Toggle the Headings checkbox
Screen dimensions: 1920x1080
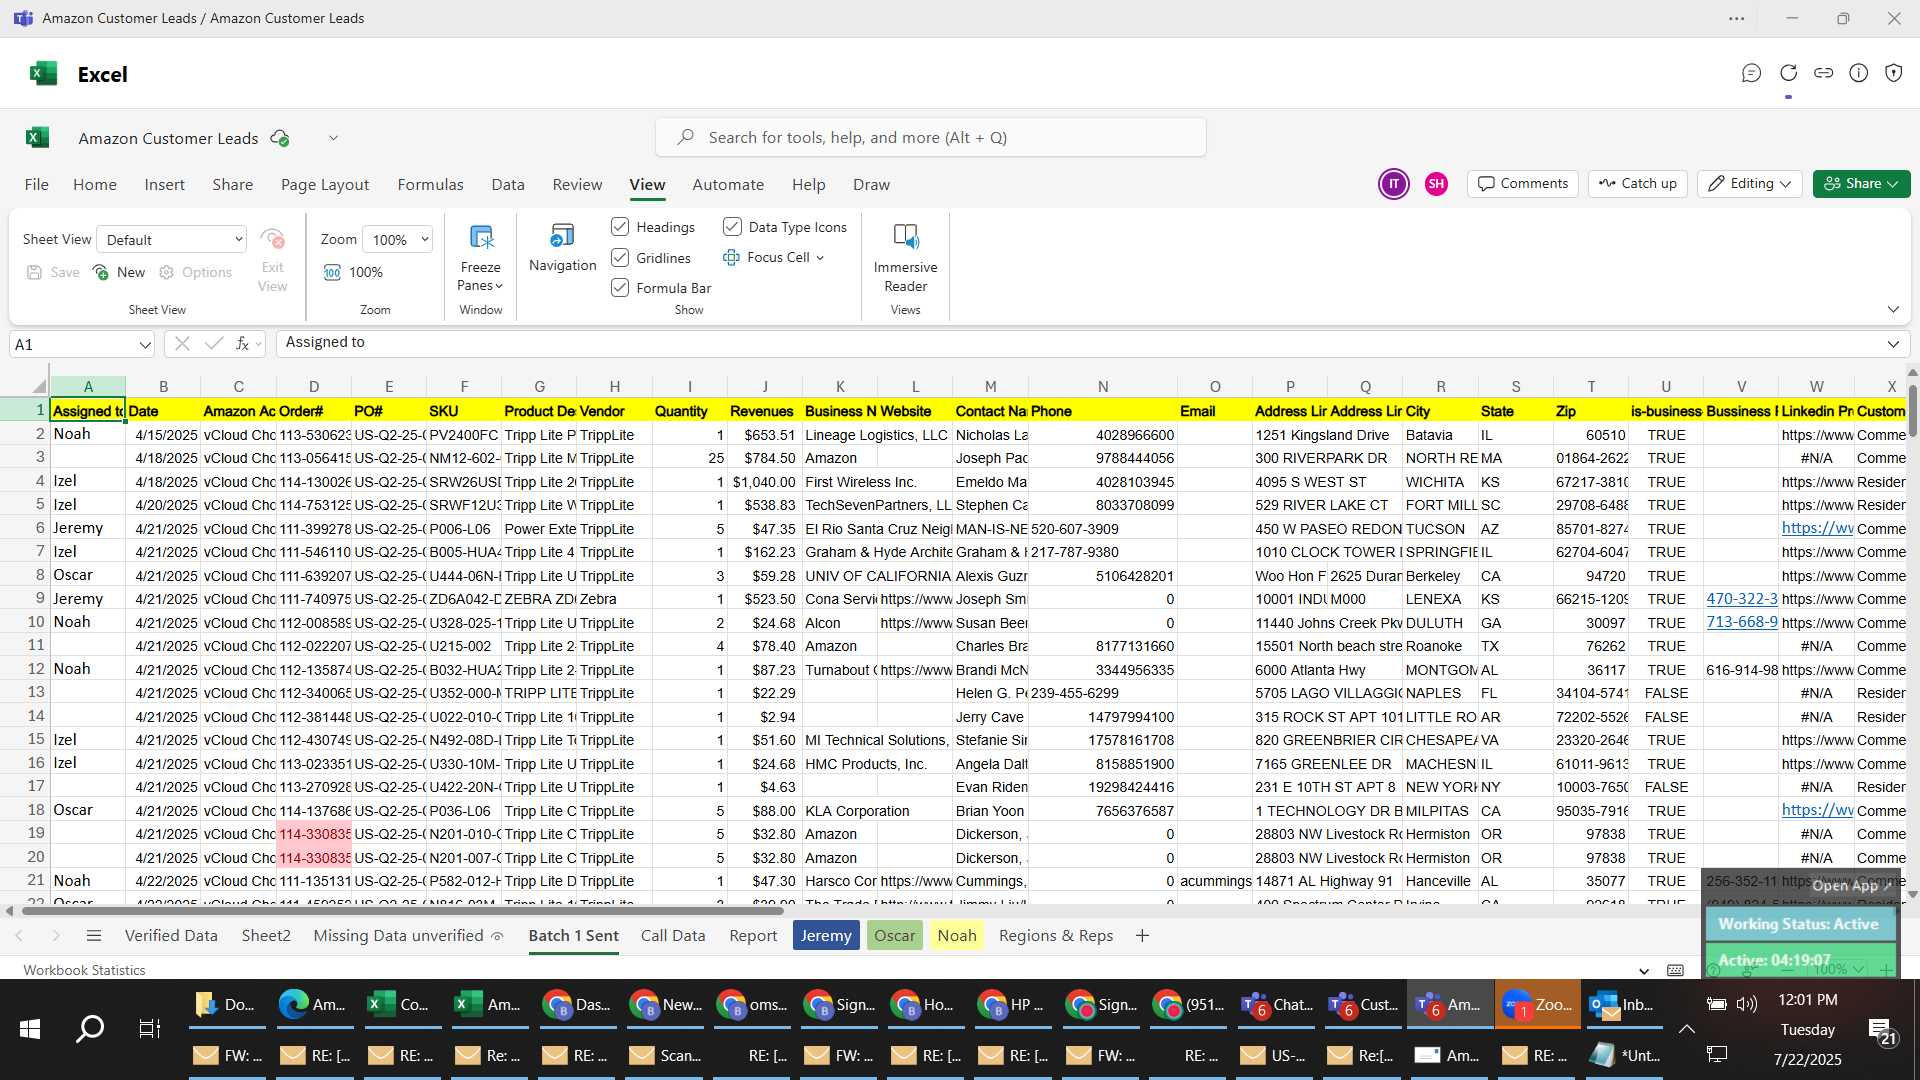(x=620, y=227)
